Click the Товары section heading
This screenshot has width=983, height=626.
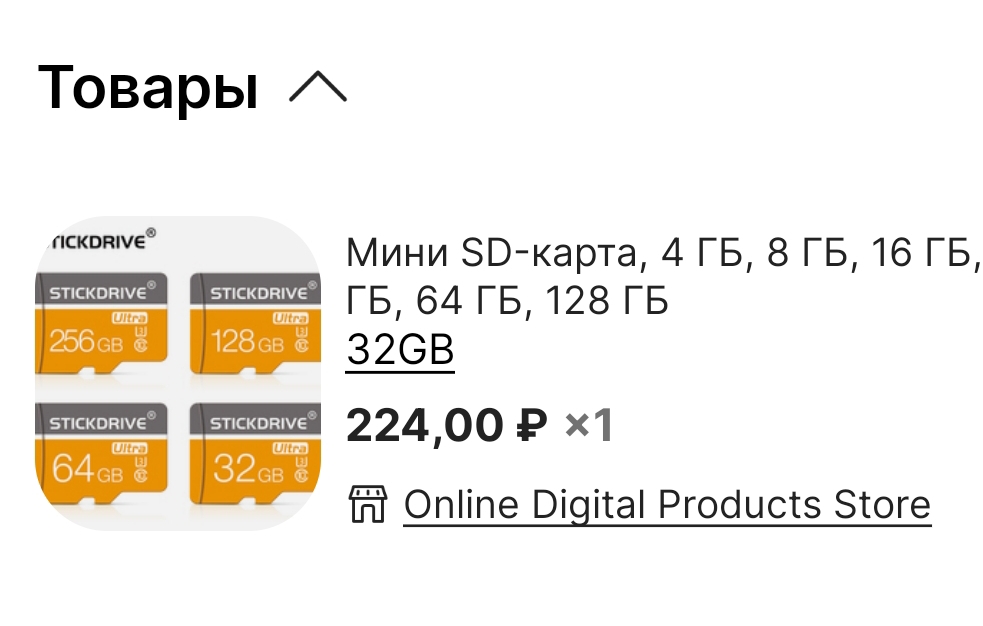(148, 88)
